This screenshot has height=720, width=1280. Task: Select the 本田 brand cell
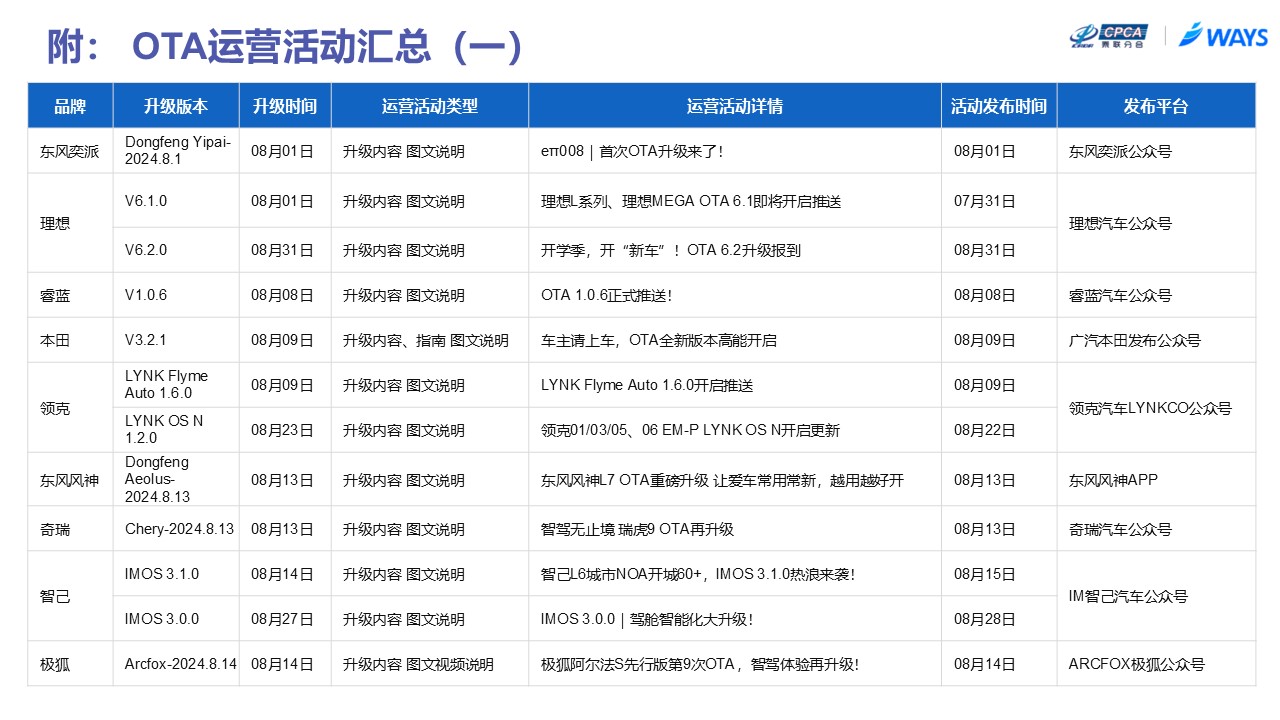point(70,341)
